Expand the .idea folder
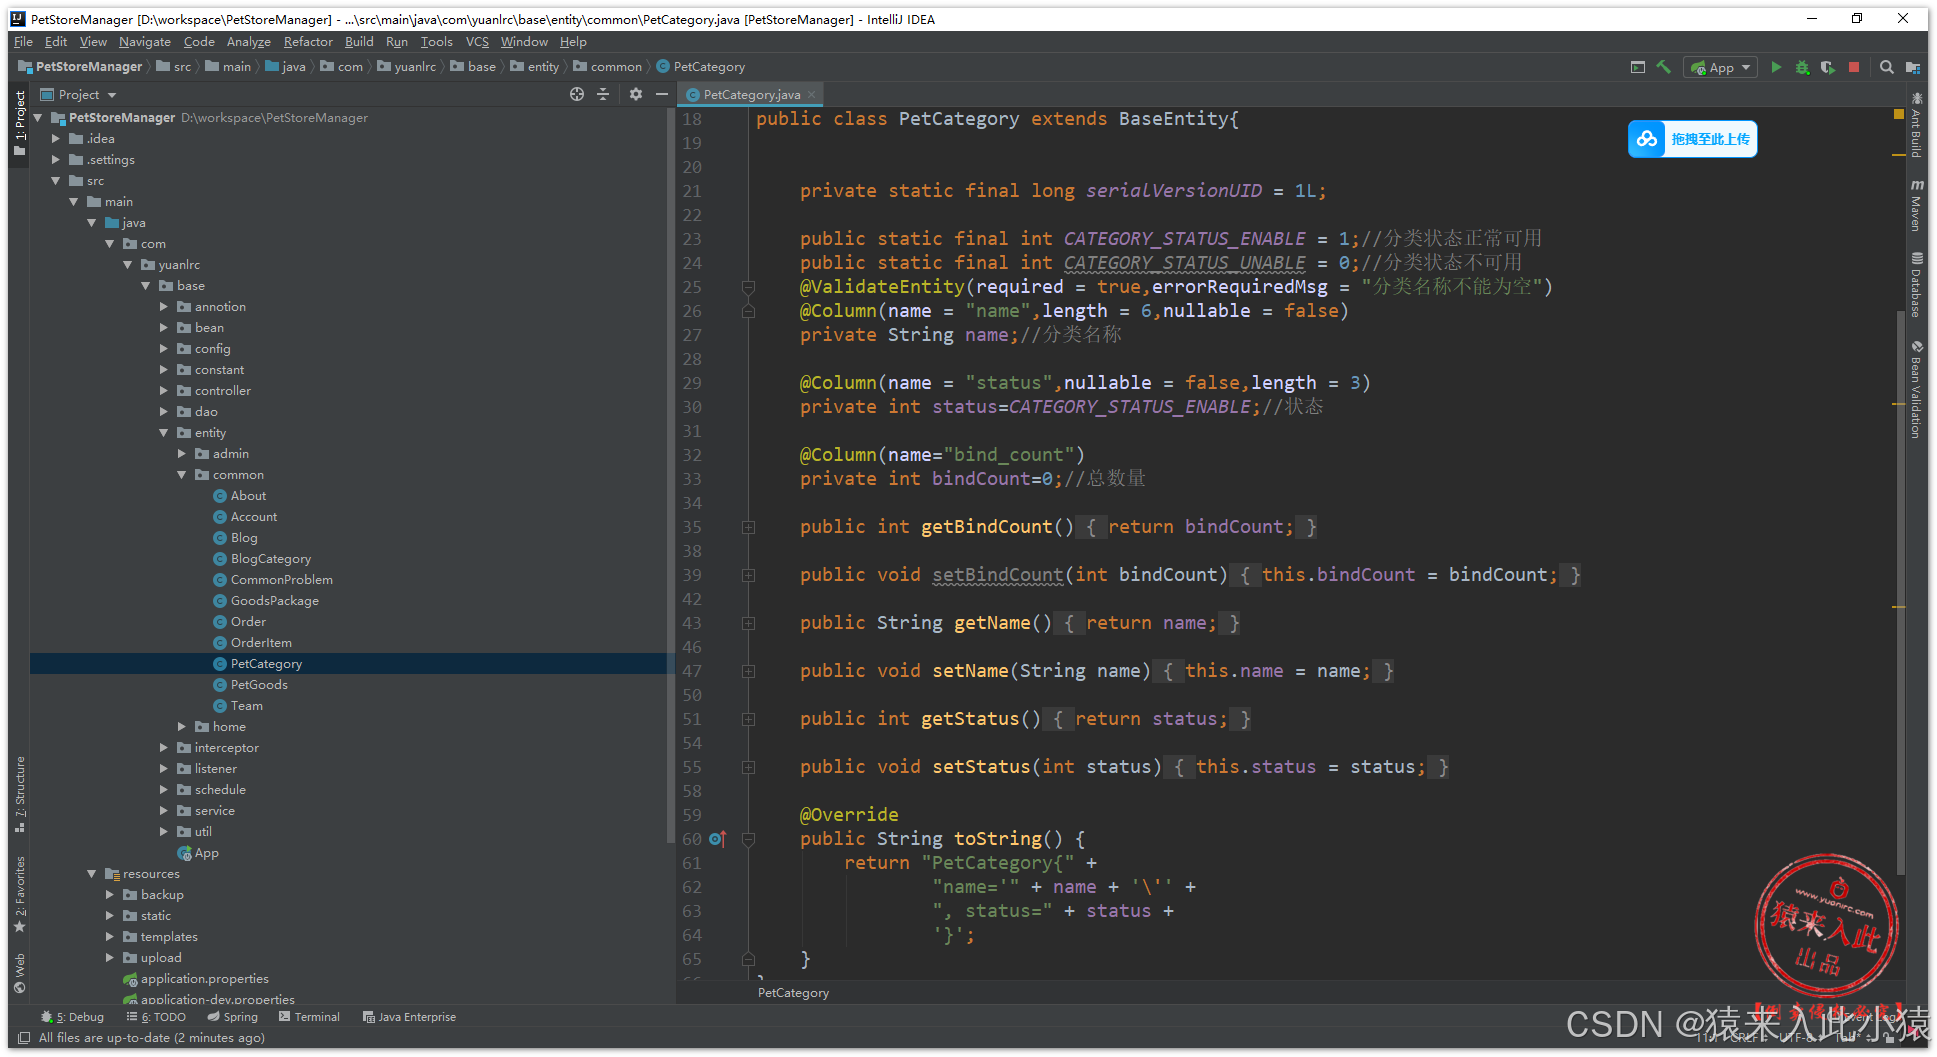The height and width of the screenshot is (1057, 1937). 56,139
